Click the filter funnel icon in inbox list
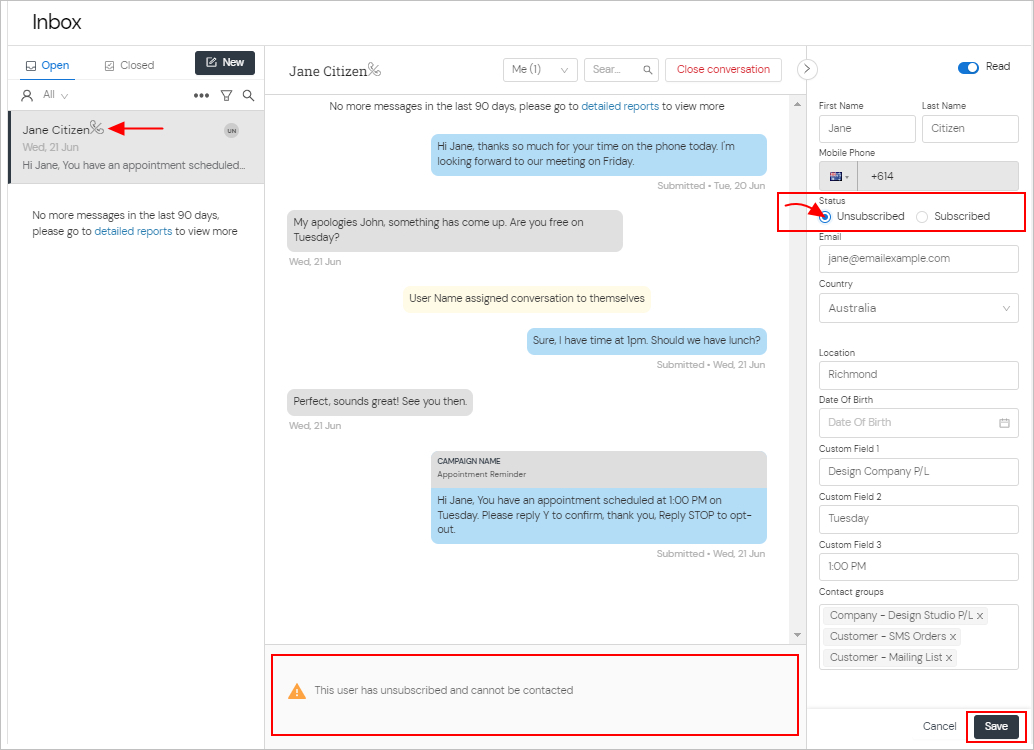Image resolution: width=1034 pixels, height=750 pixels. 226,96
